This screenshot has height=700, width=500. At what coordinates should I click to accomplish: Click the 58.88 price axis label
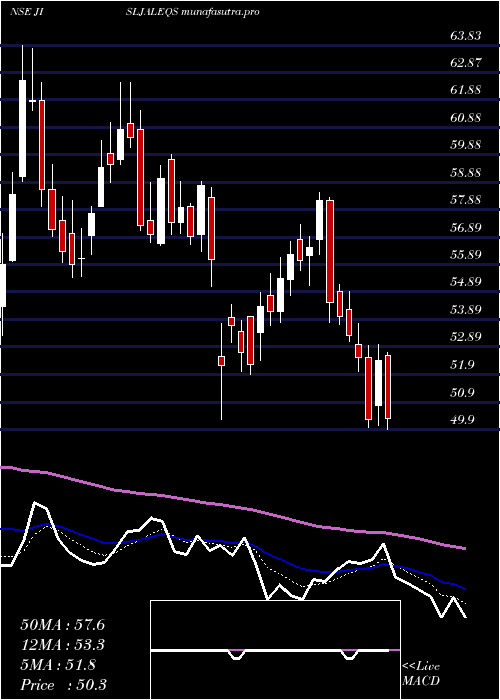466,173
